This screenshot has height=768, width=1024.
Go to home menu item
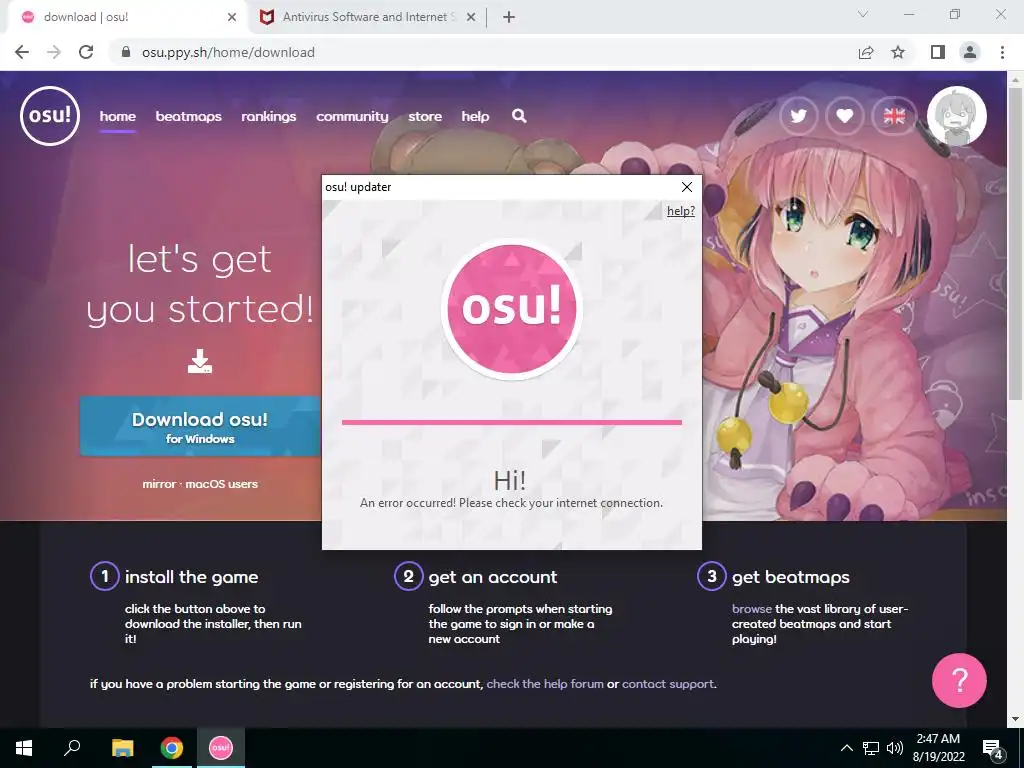coord(118,116)
